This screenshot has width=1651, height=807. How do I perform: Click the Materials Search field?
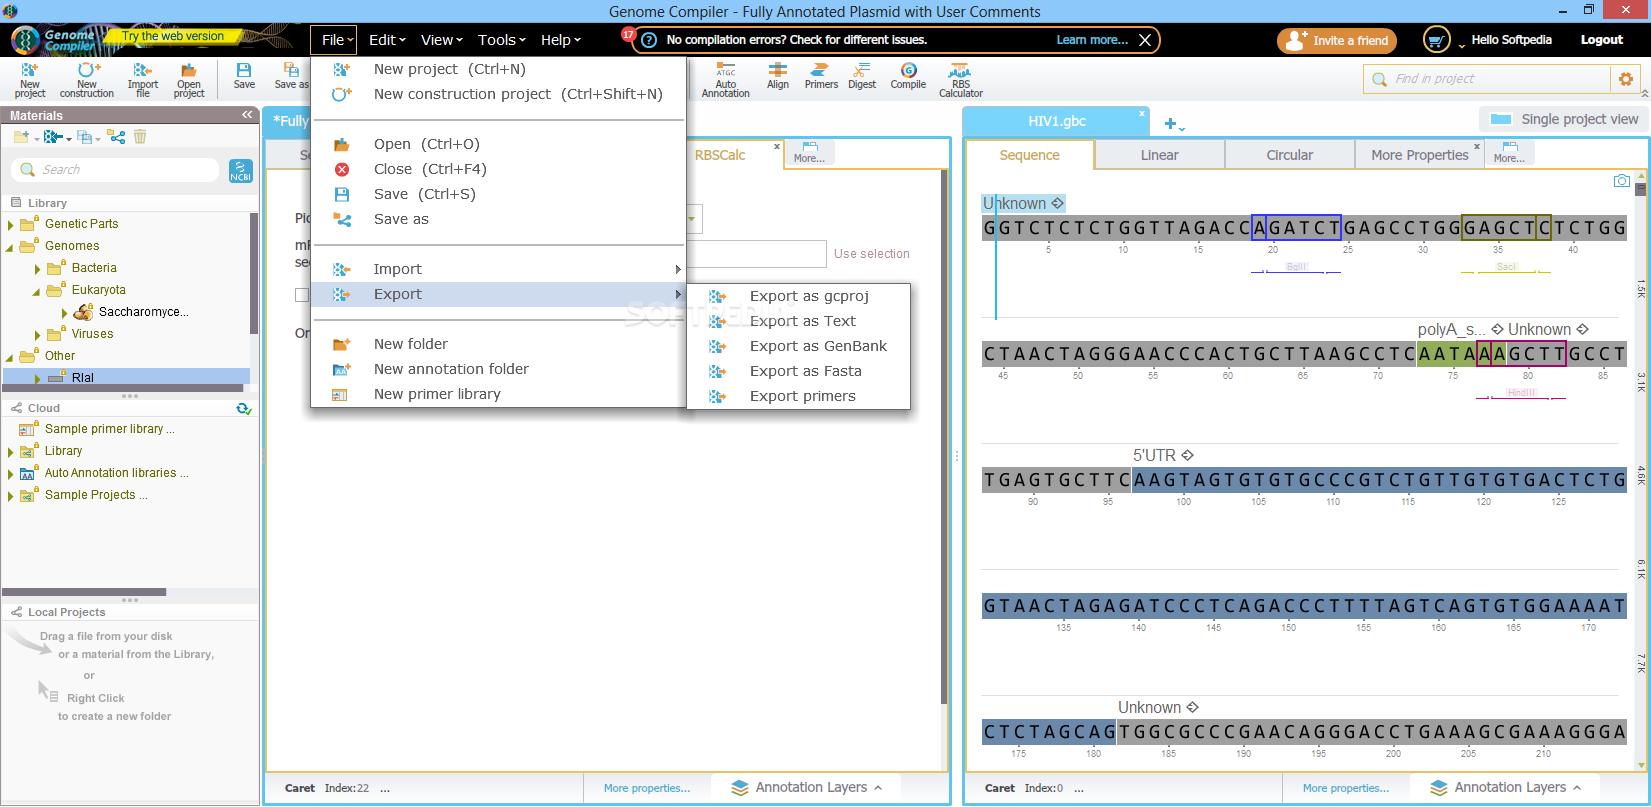click(116, 170)
